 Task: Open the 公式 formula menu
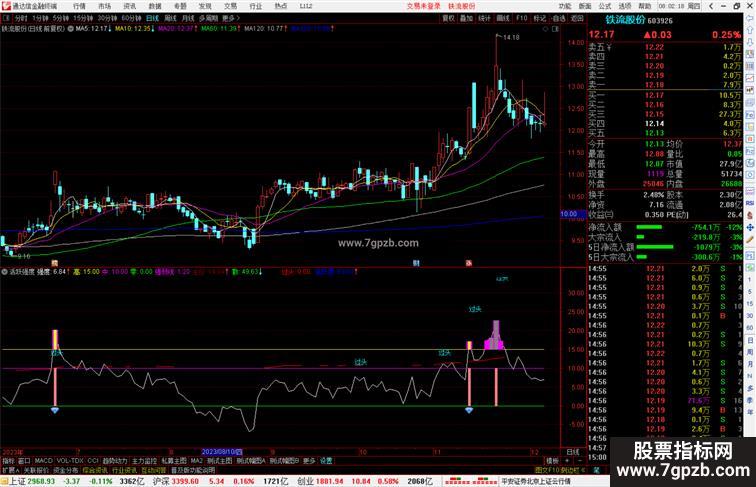(605, 6)
